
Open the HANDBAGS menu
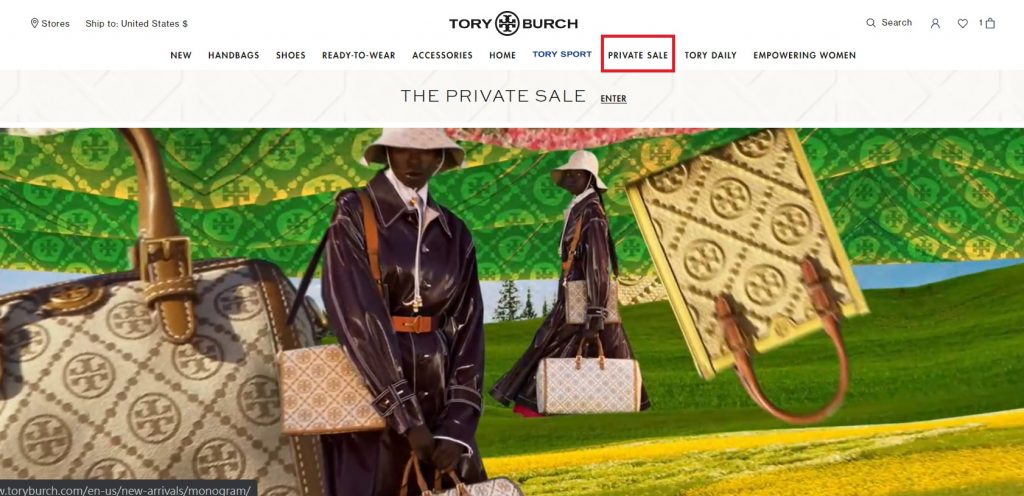pyautogui.click(x=234, y=55)
